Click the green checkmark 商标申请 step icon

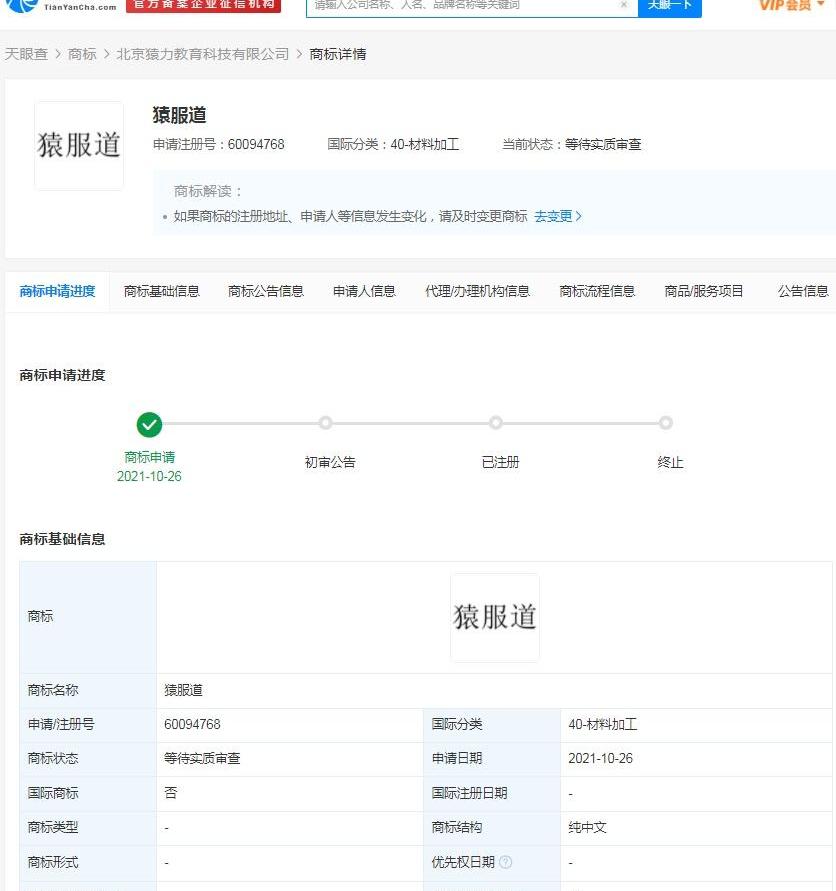149,424
